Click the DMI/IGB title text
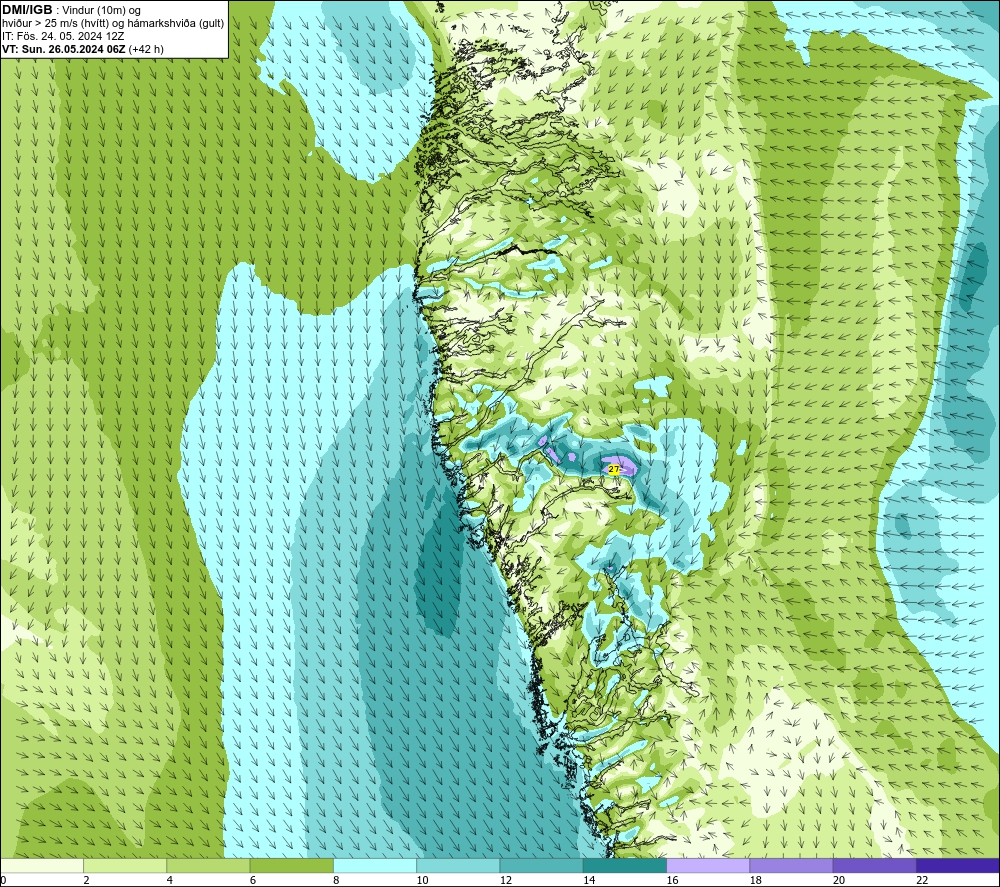The image size is (1000, 887). click(27, 10)
